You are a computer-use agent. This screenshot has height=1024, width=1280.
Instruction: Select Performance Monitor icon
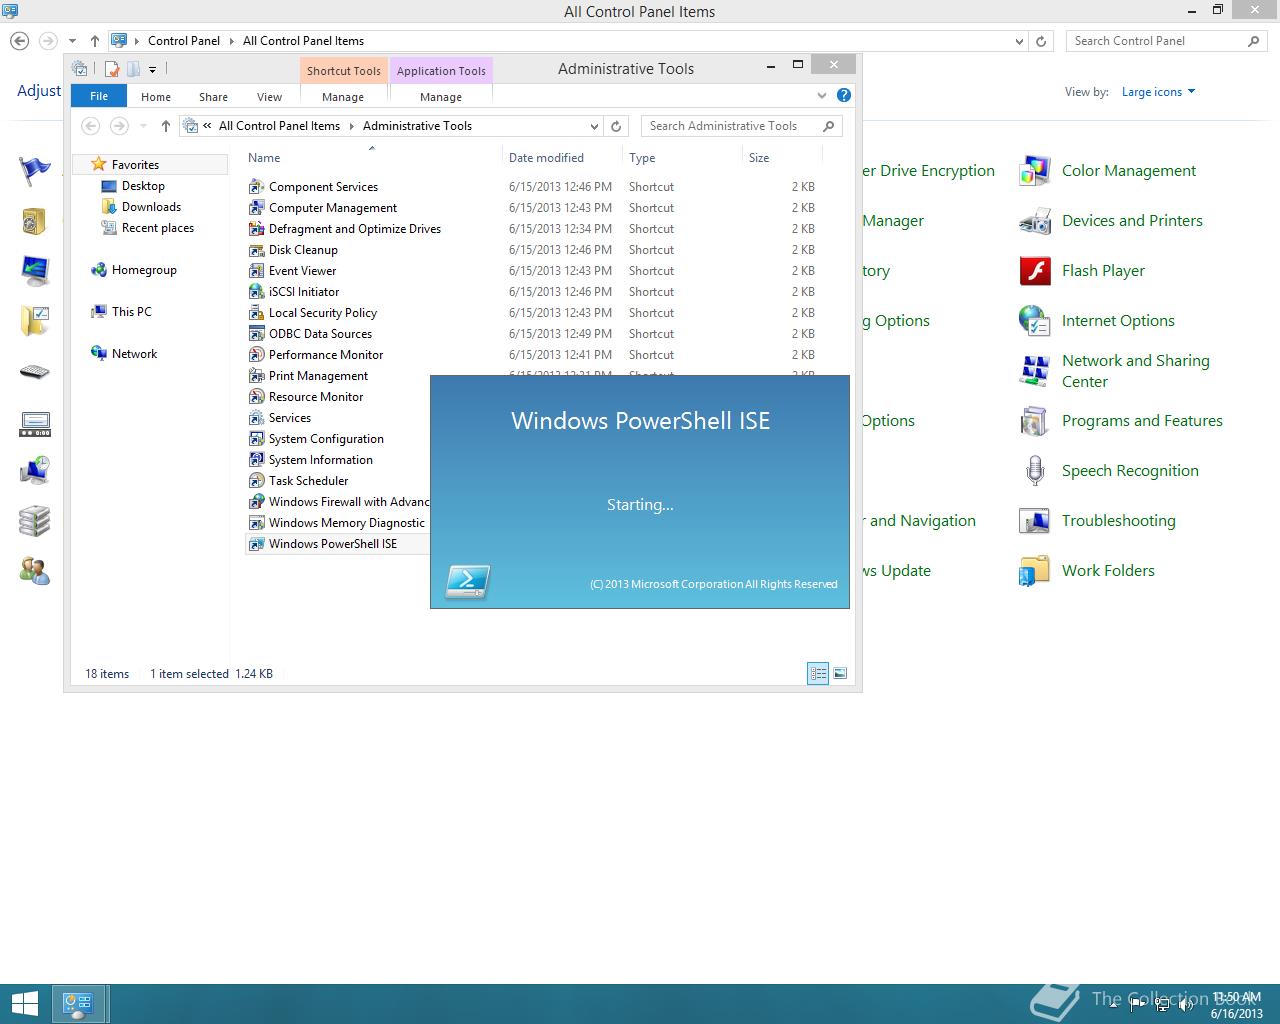click(256, 355)
